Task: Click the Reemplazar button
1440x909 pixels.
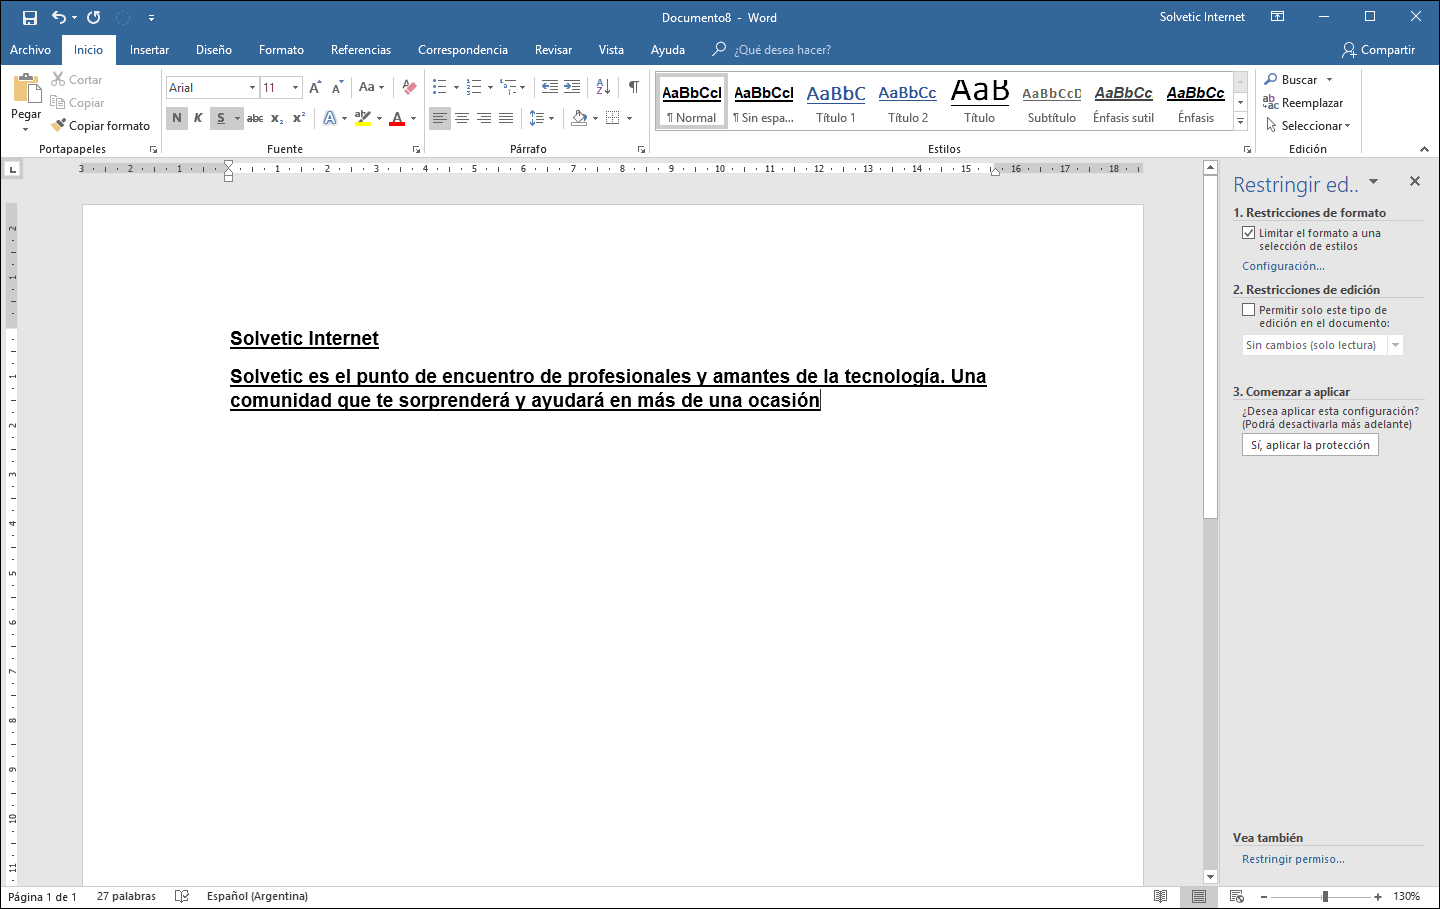Action: click(1303, 103)
